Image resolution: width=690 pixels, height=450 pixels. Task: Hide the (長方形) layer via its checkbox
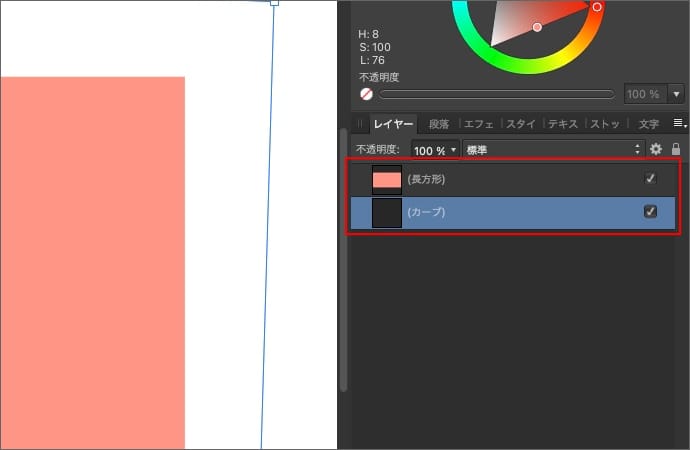click(651, 179)
